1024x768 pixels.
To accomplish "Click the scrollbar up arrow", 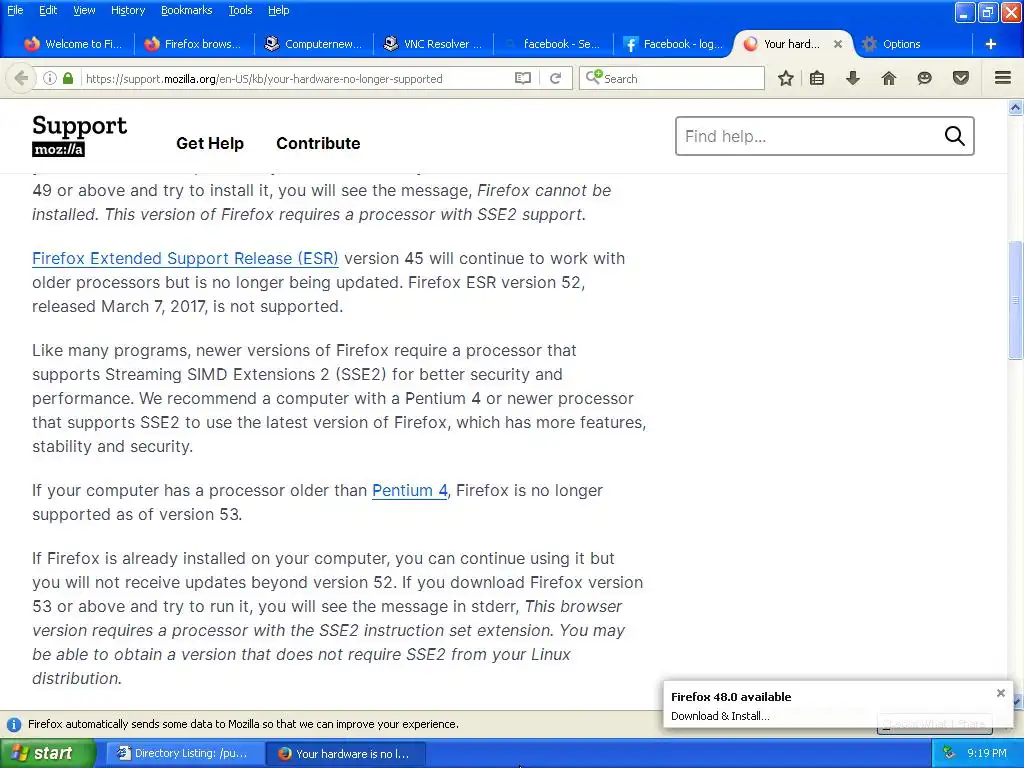I will click(1015, 107).
